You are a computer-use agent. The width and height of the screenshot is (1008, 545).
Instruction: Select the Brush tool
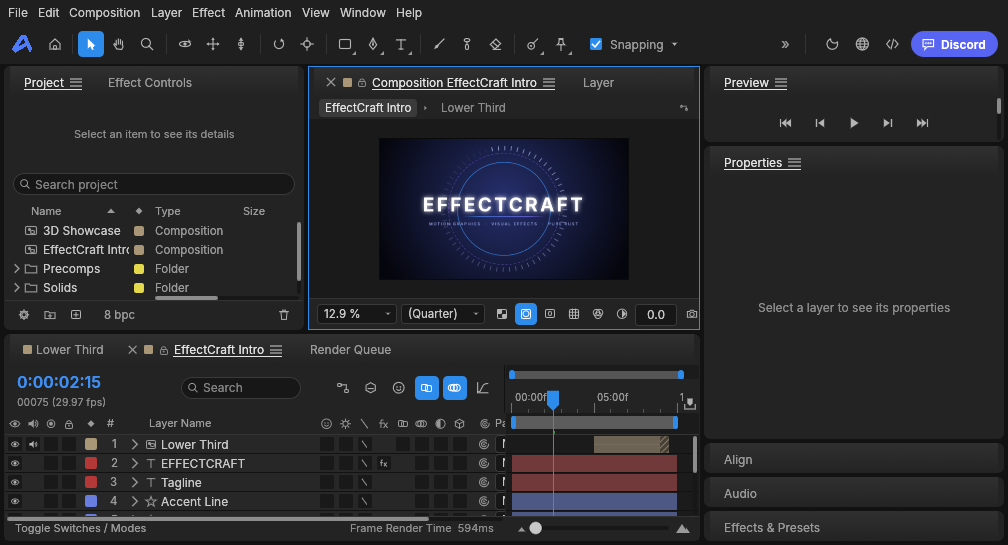click(x=439, y=44)
